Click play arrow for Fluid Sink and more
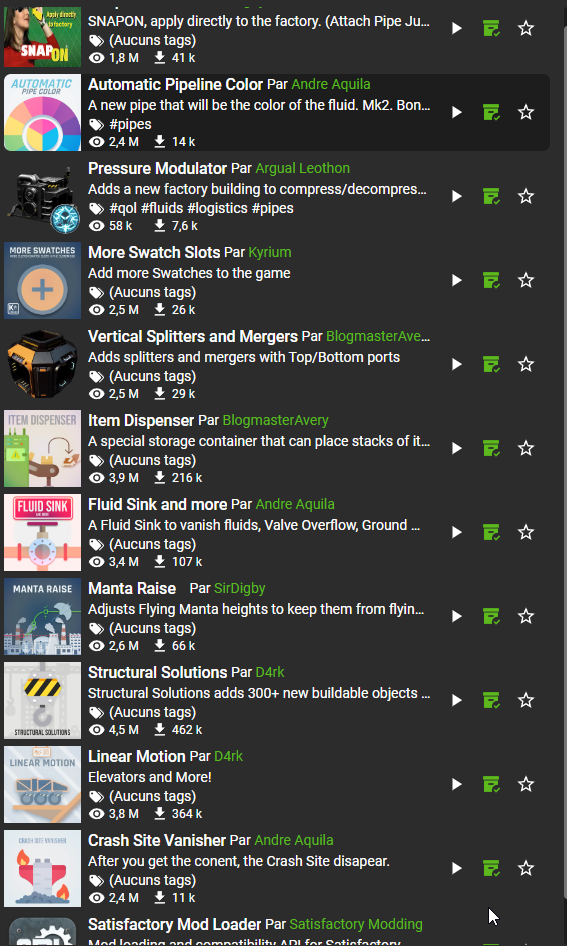 457,532
